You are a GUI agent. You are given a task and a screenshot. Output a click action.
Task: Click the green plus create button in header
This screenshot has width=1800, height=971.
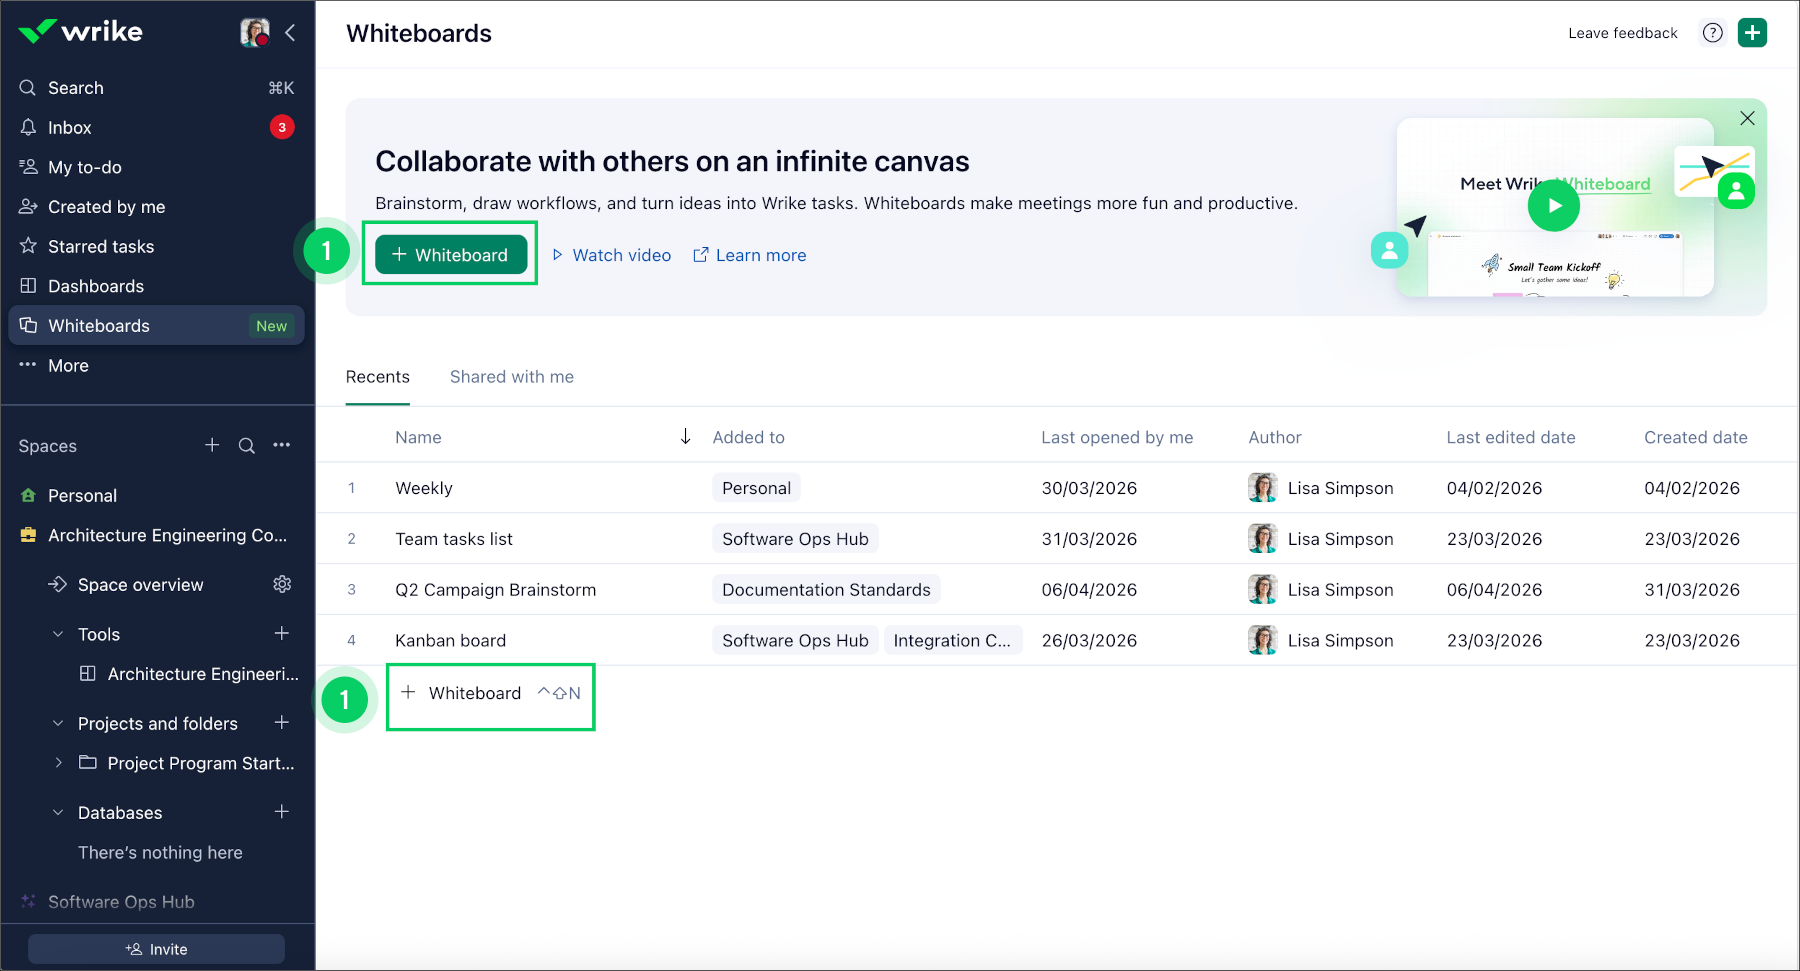[1752, 33]
